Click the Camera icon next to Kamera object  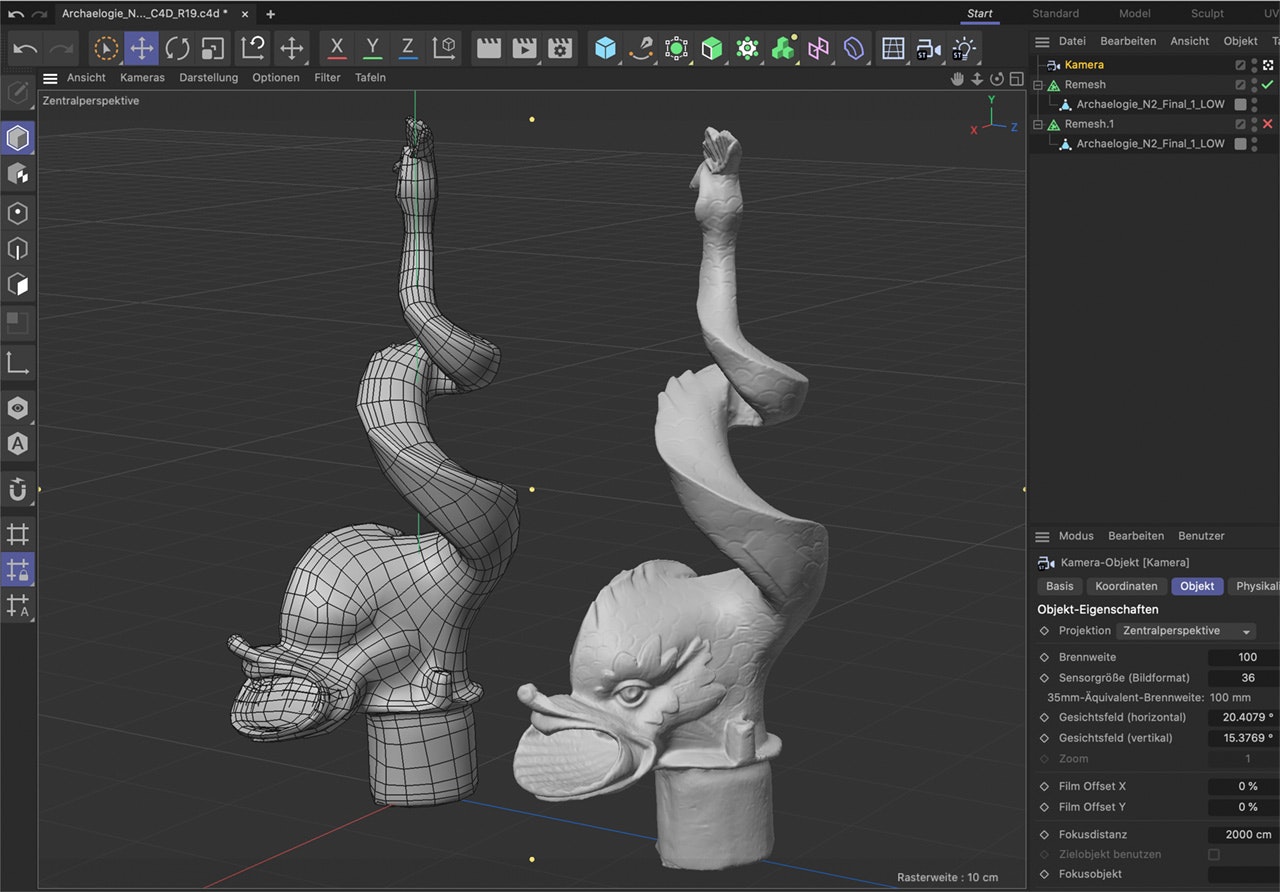click(1052, 63)
